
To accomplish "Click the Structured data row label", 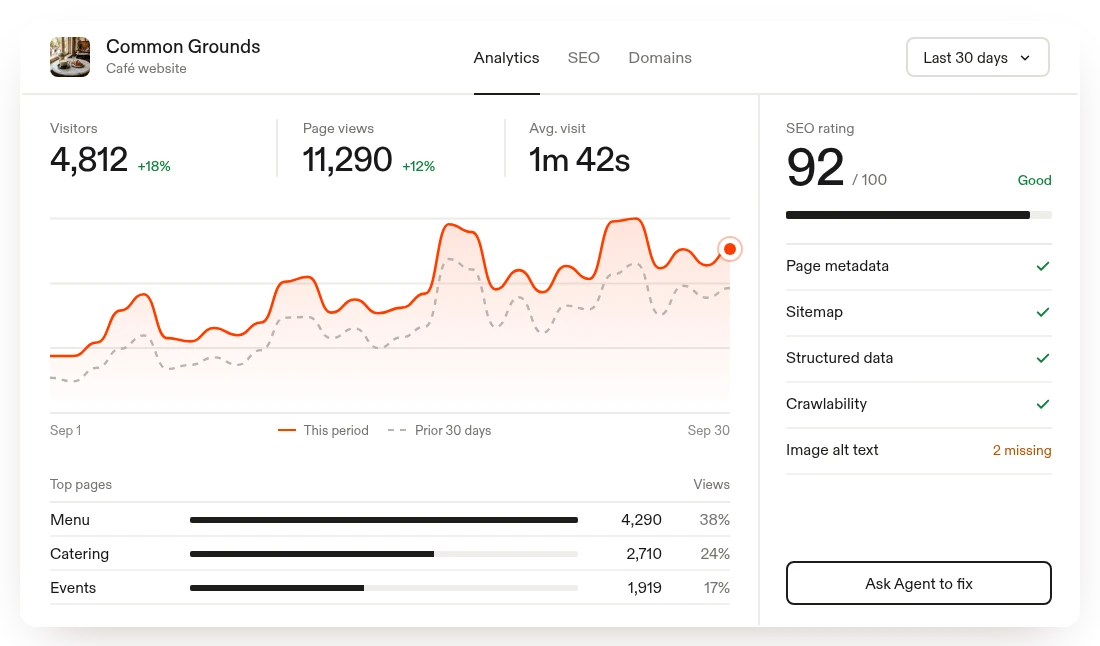I will coord(840,358).
